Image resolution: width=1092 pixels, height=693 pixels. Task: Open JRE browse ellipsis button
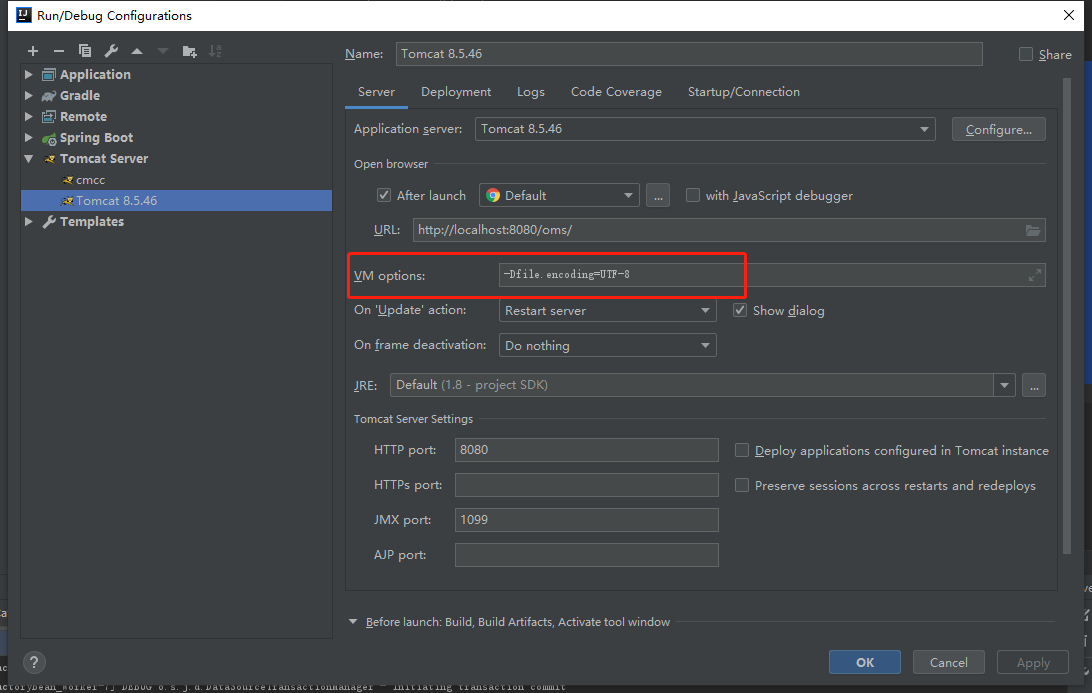pos(1034,385)
